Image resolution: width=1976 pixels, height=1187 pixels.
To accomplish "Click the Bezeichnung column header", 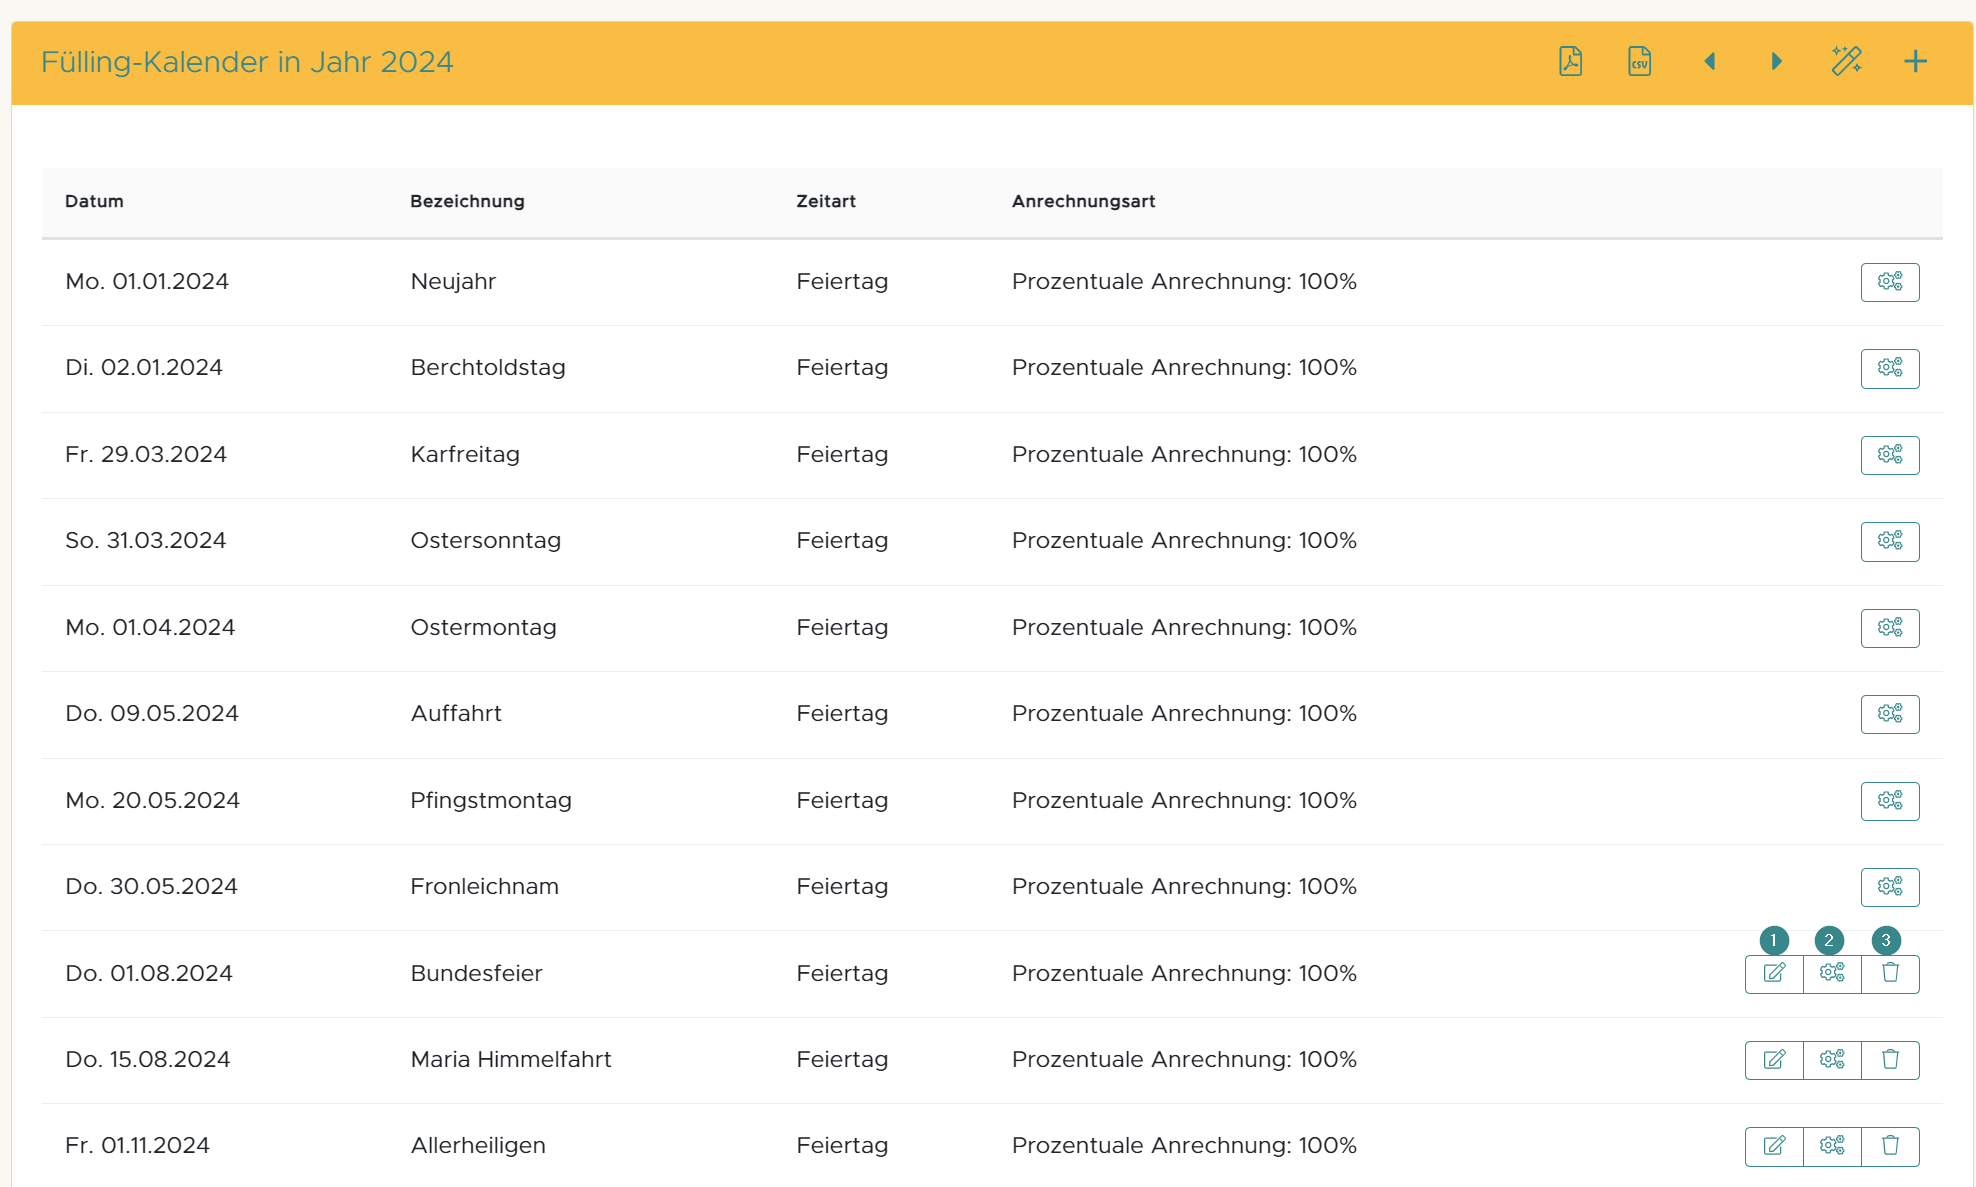I will [x=467, y=201].
